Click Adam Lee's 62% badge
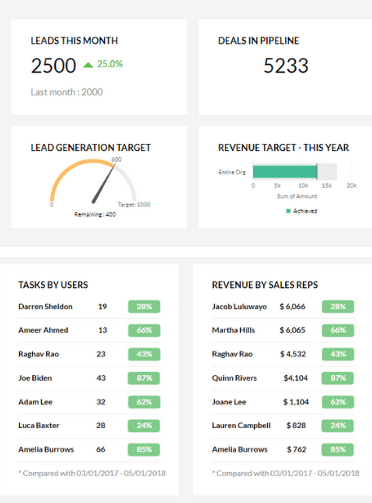 pyautogui.click(x=144, y=402)
